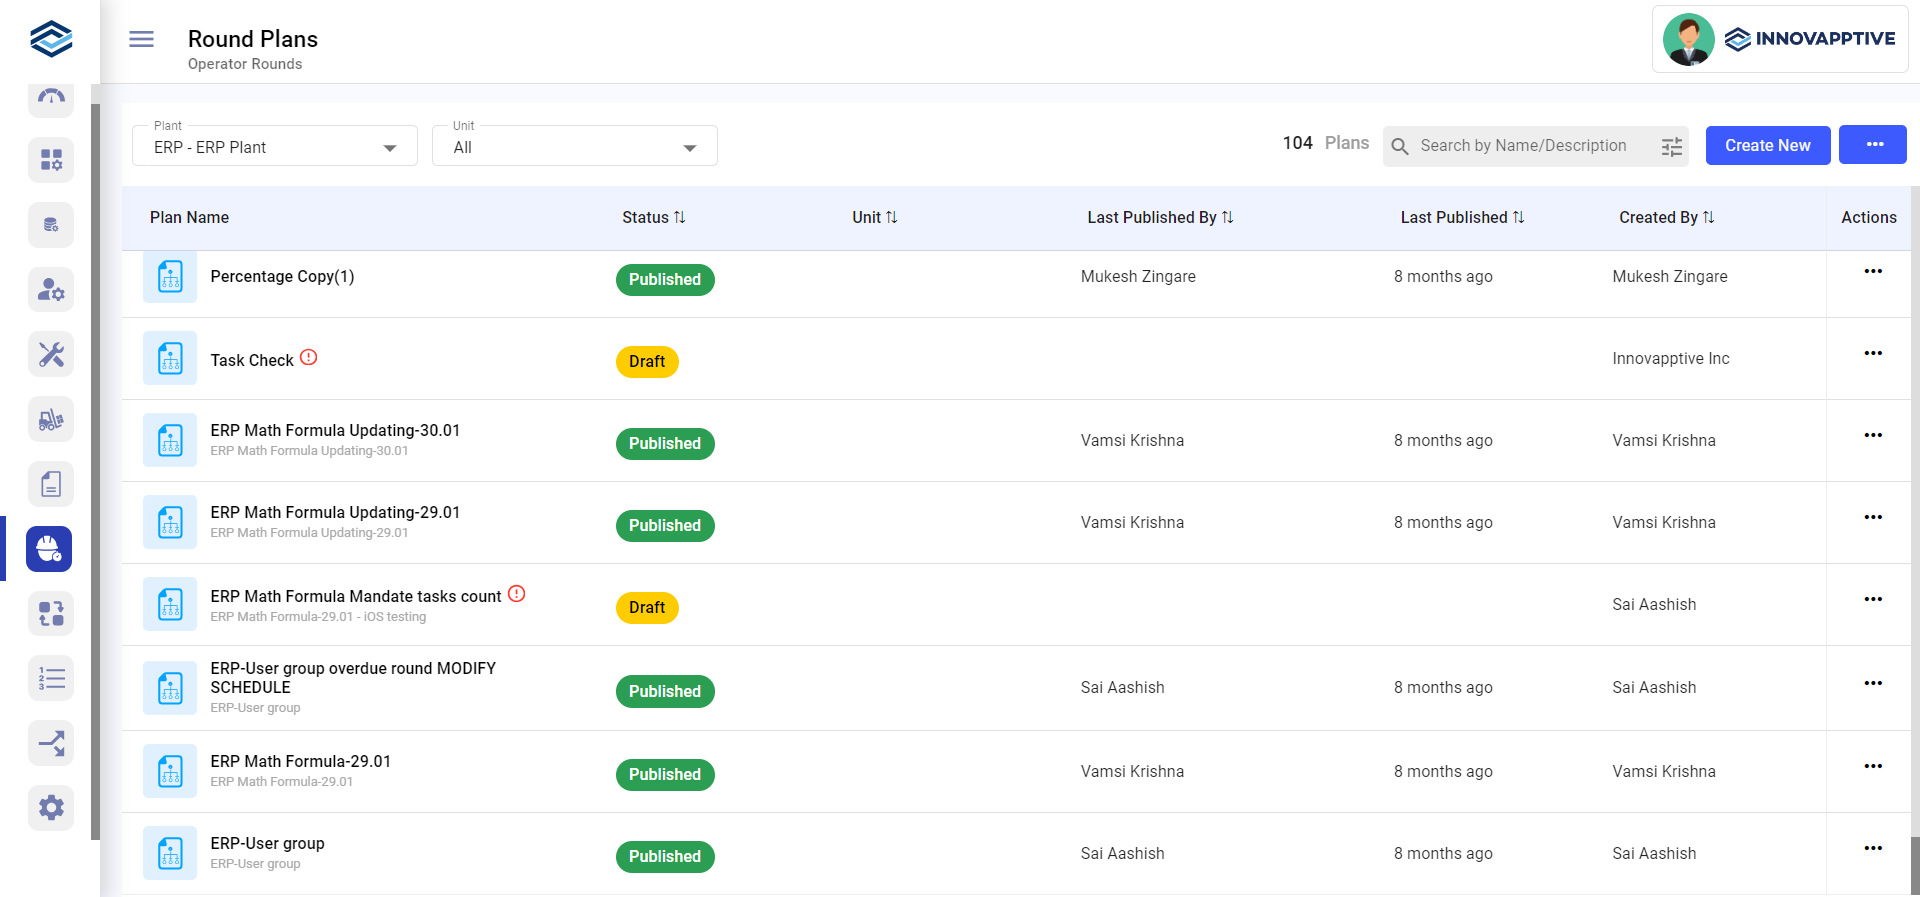1920x897 pixels.
Task: Click the settings gear in sidebar
Action: click(51, 808)
